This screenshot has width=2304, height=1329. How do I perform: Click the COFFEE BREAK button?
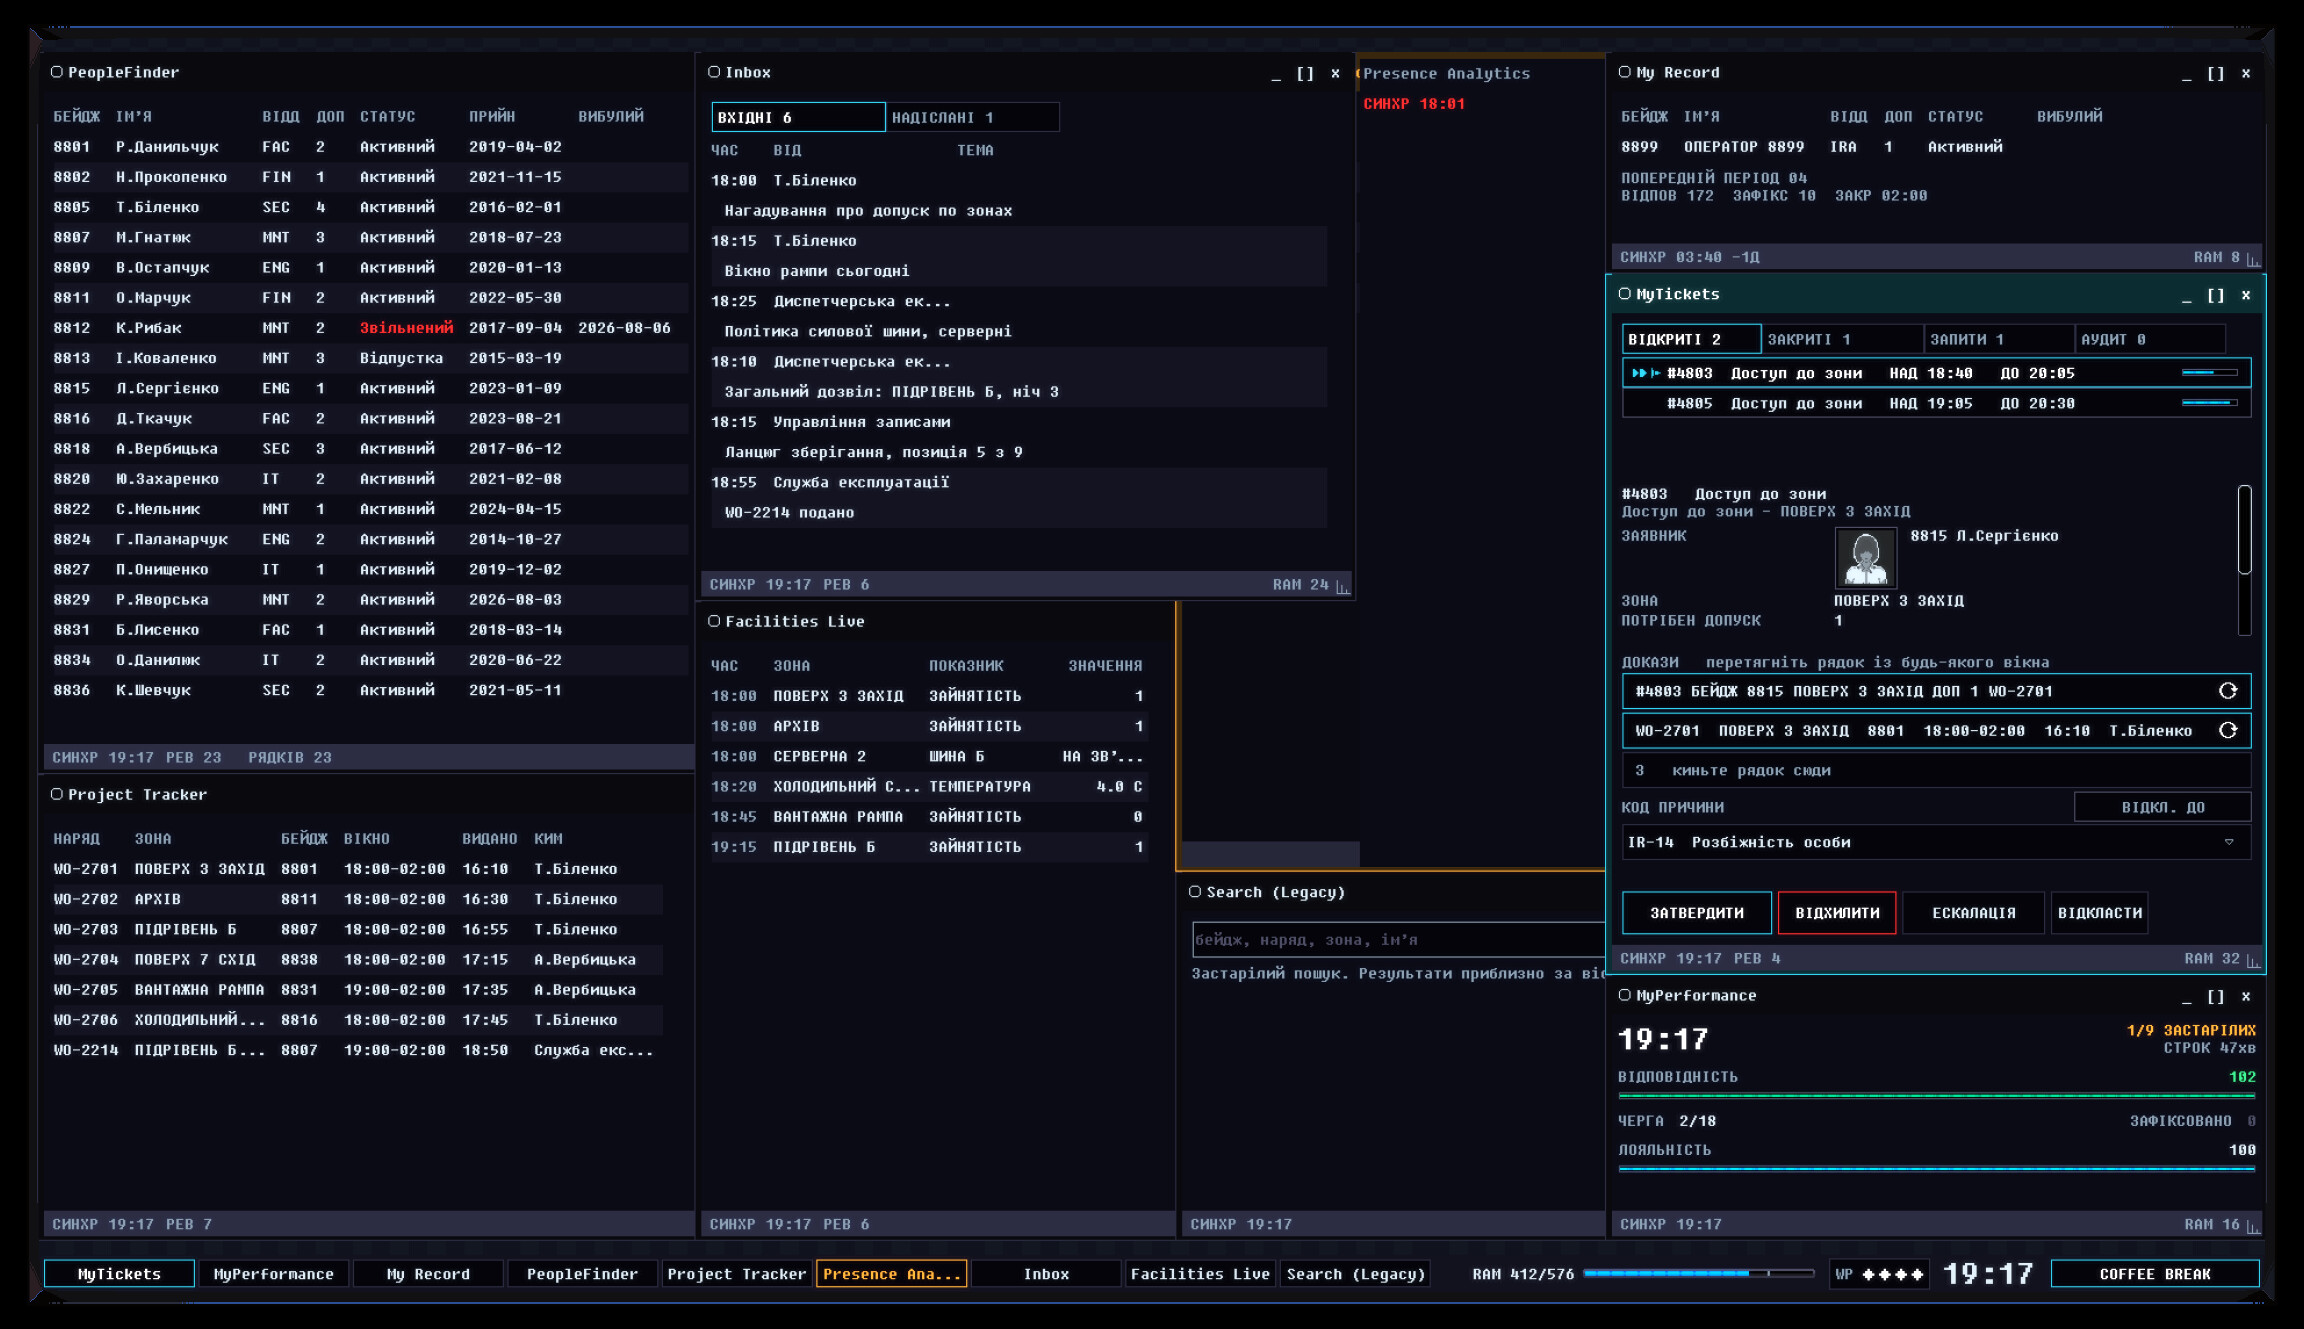point(2155,1274)
